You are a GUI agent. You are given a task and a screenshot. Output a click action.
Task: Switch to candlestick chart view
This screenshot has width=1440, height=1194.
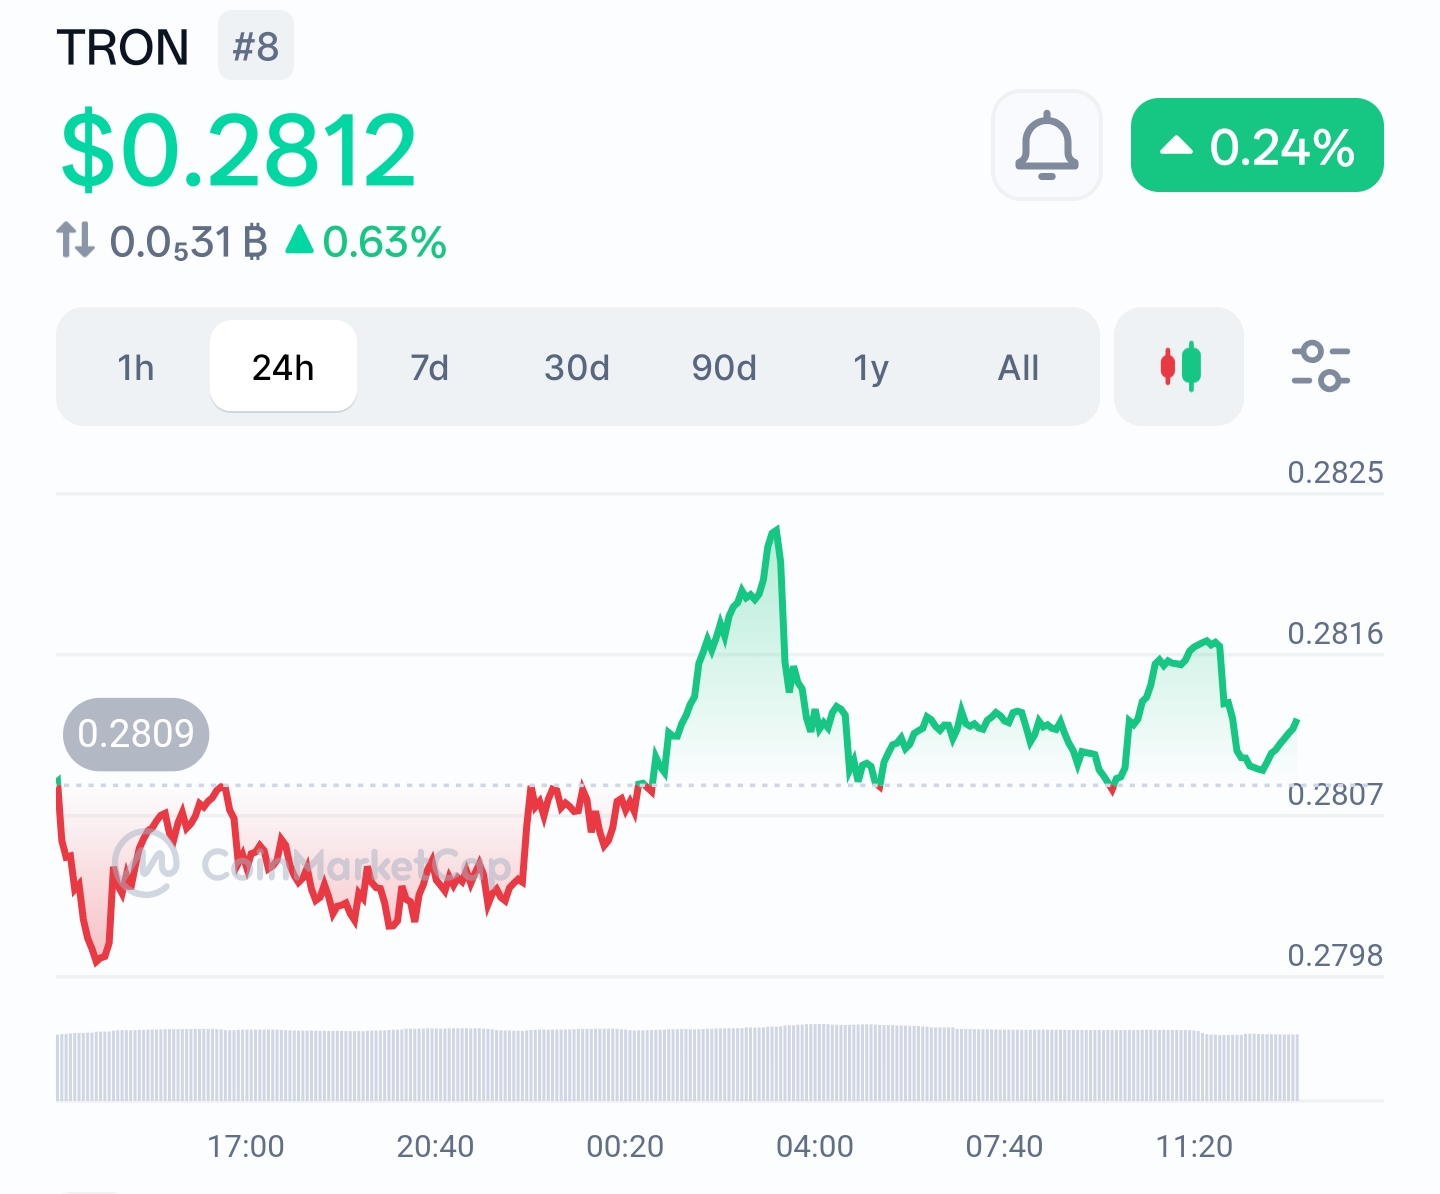point(1179,367)
